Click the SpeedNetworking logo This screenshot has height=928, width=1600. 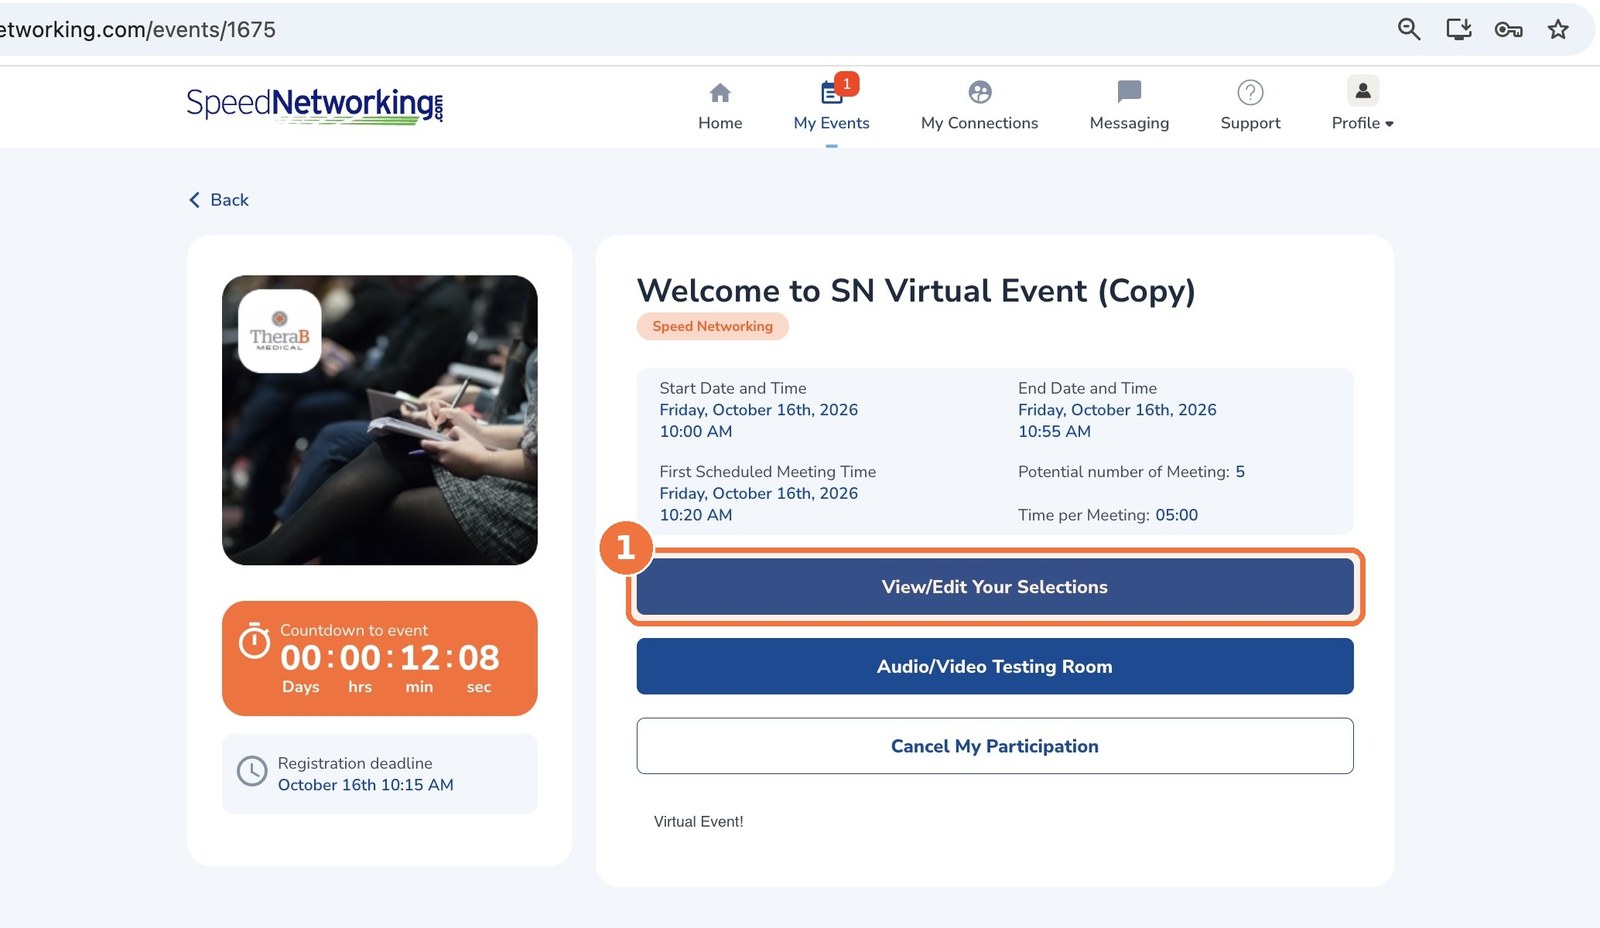click(315, 104)
